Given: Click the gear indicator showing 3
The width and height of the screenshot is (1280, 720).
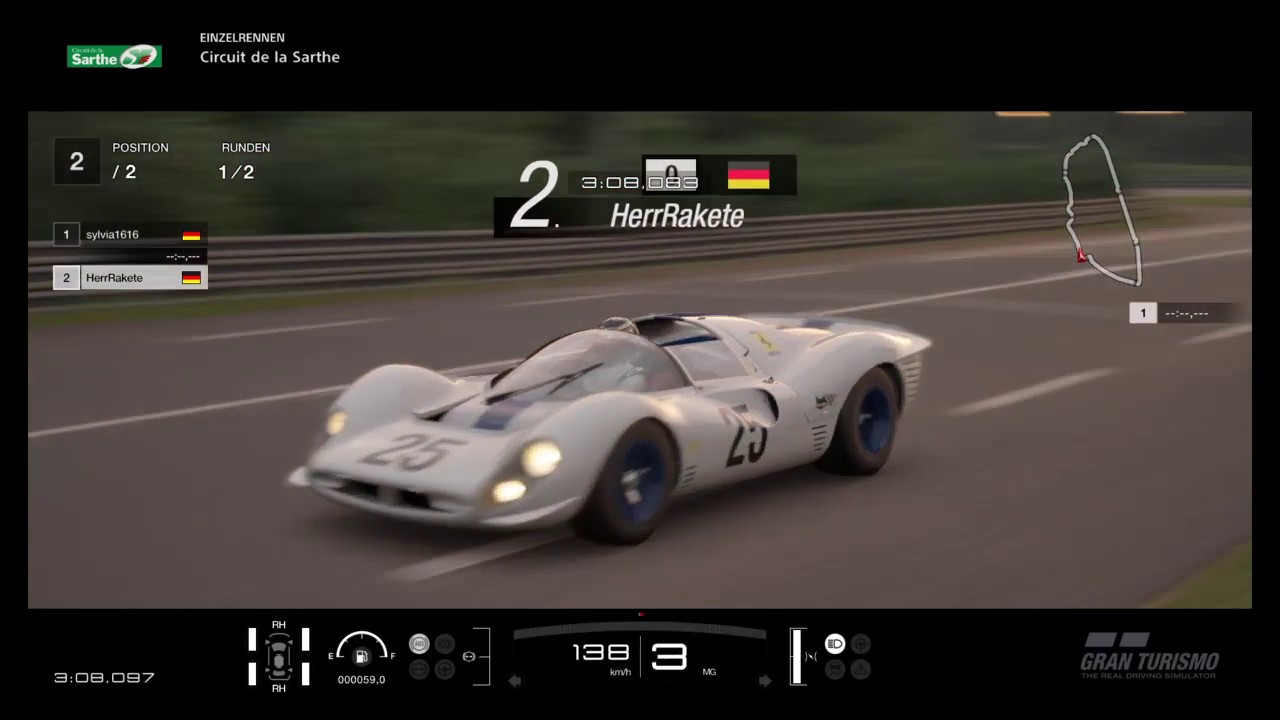Looking at the screenshot, I should [669, 656].
